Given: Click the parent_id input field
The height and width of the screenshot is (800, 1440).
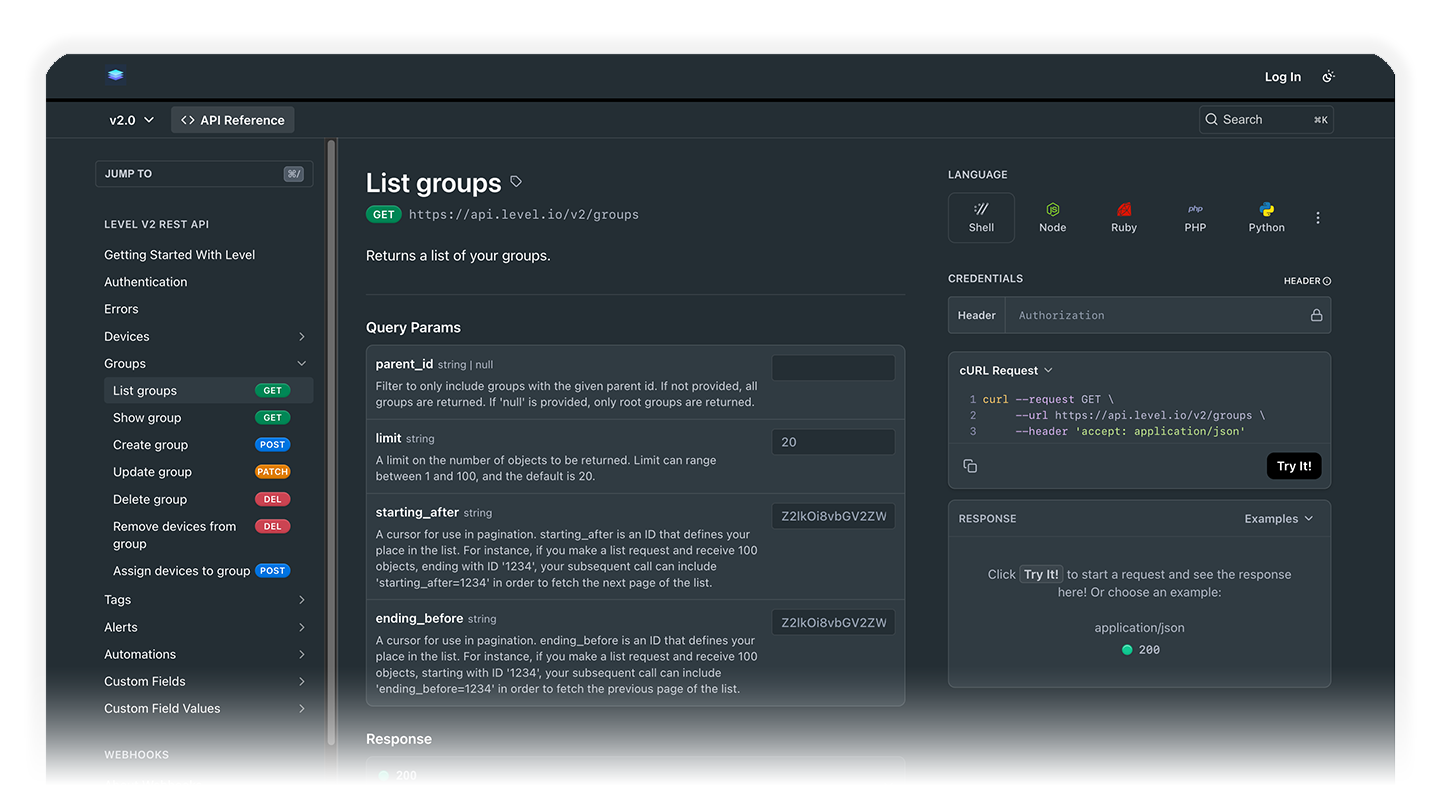Looking at the screenshot, I should 833,368.
